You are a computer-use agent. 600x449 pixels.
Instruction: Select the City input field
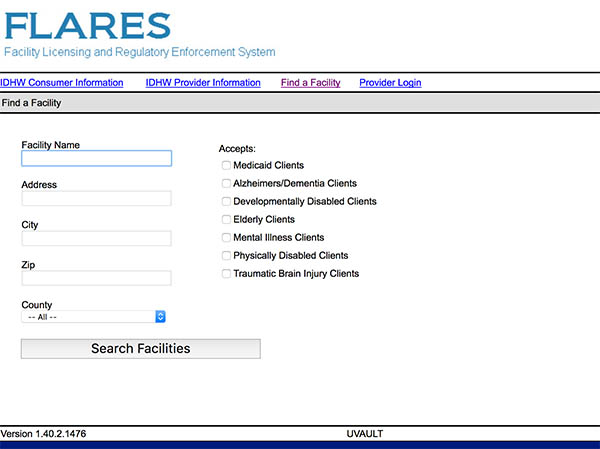click(96, 238)
